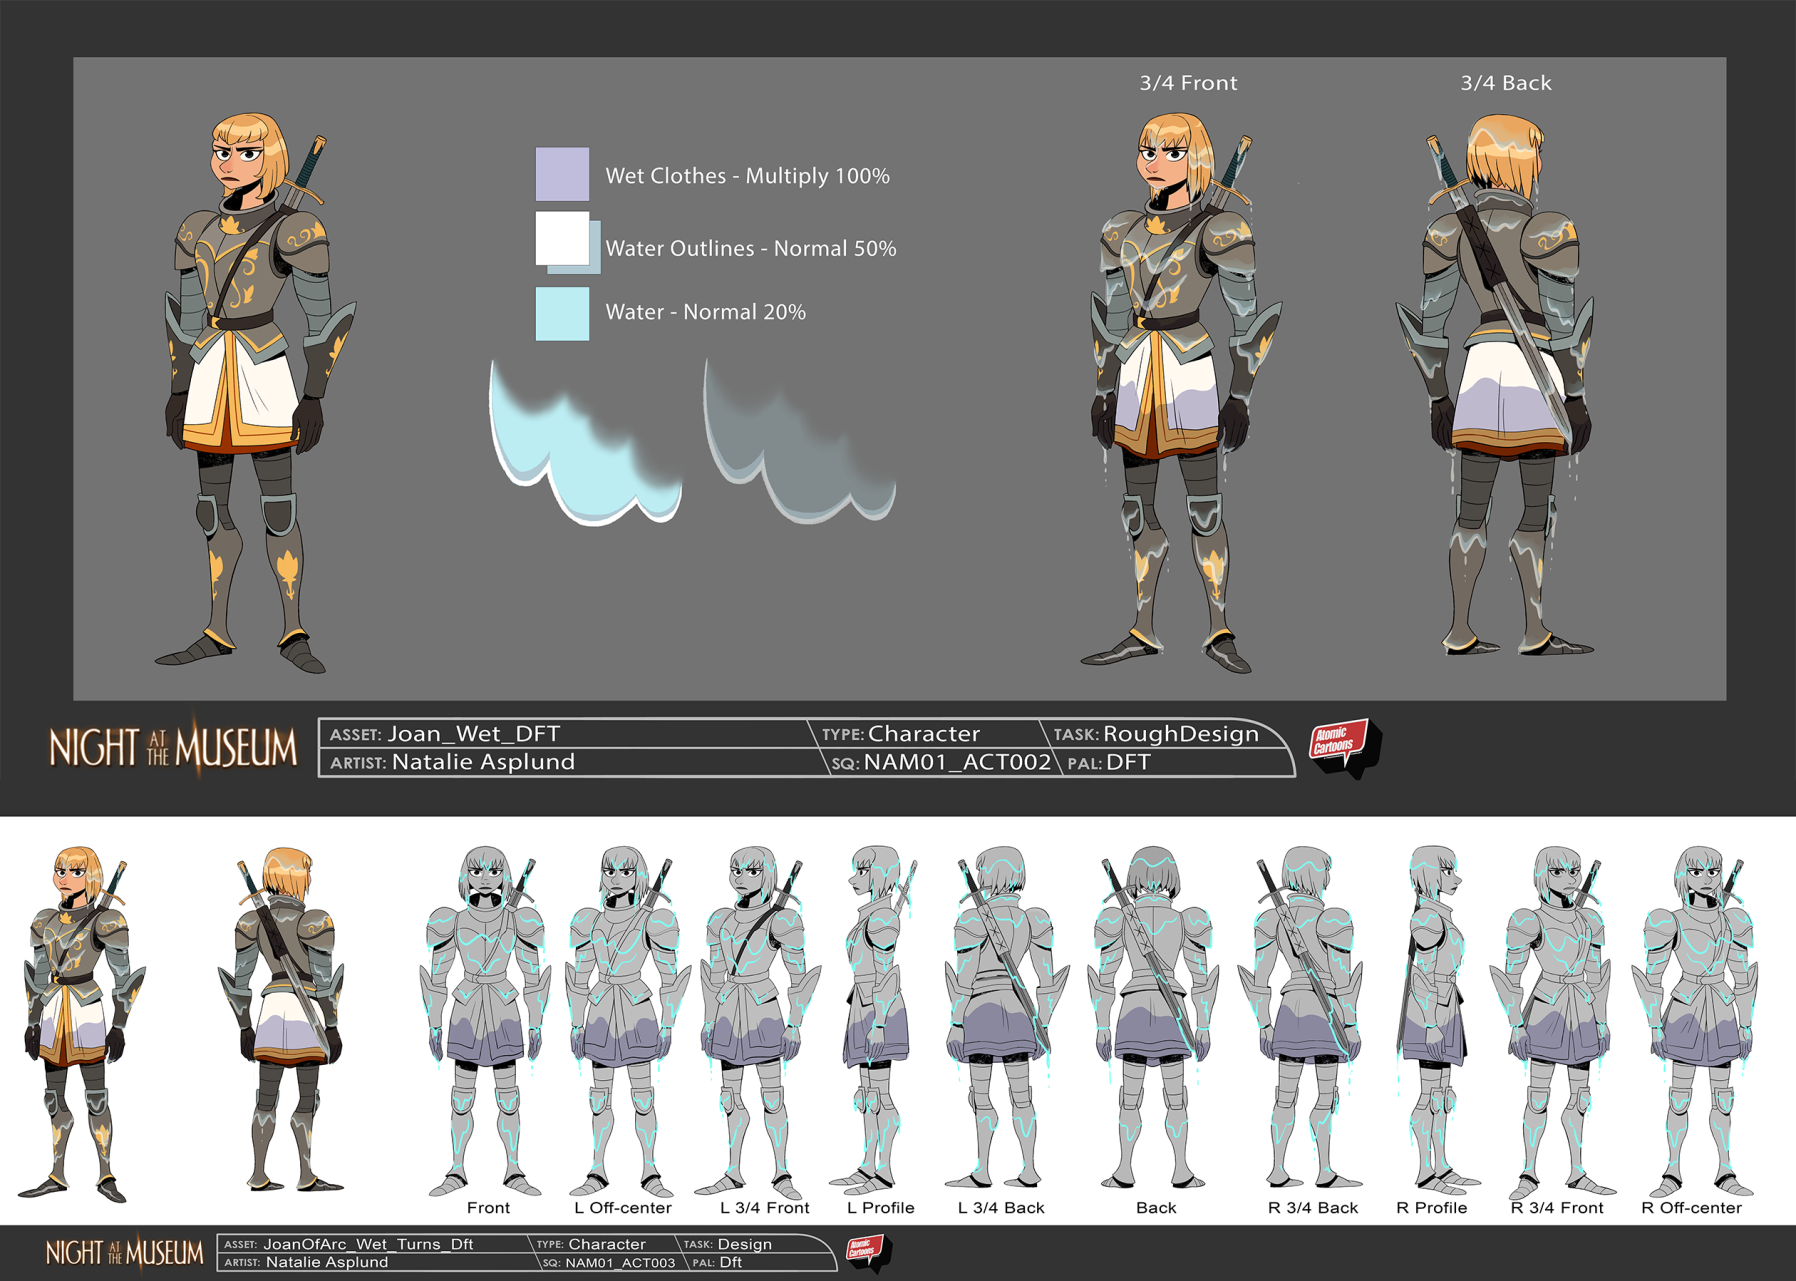Click the lavender Wet Clothes color swatch
This screenshot has width=1796, height=1281.
tap(562, 174)
